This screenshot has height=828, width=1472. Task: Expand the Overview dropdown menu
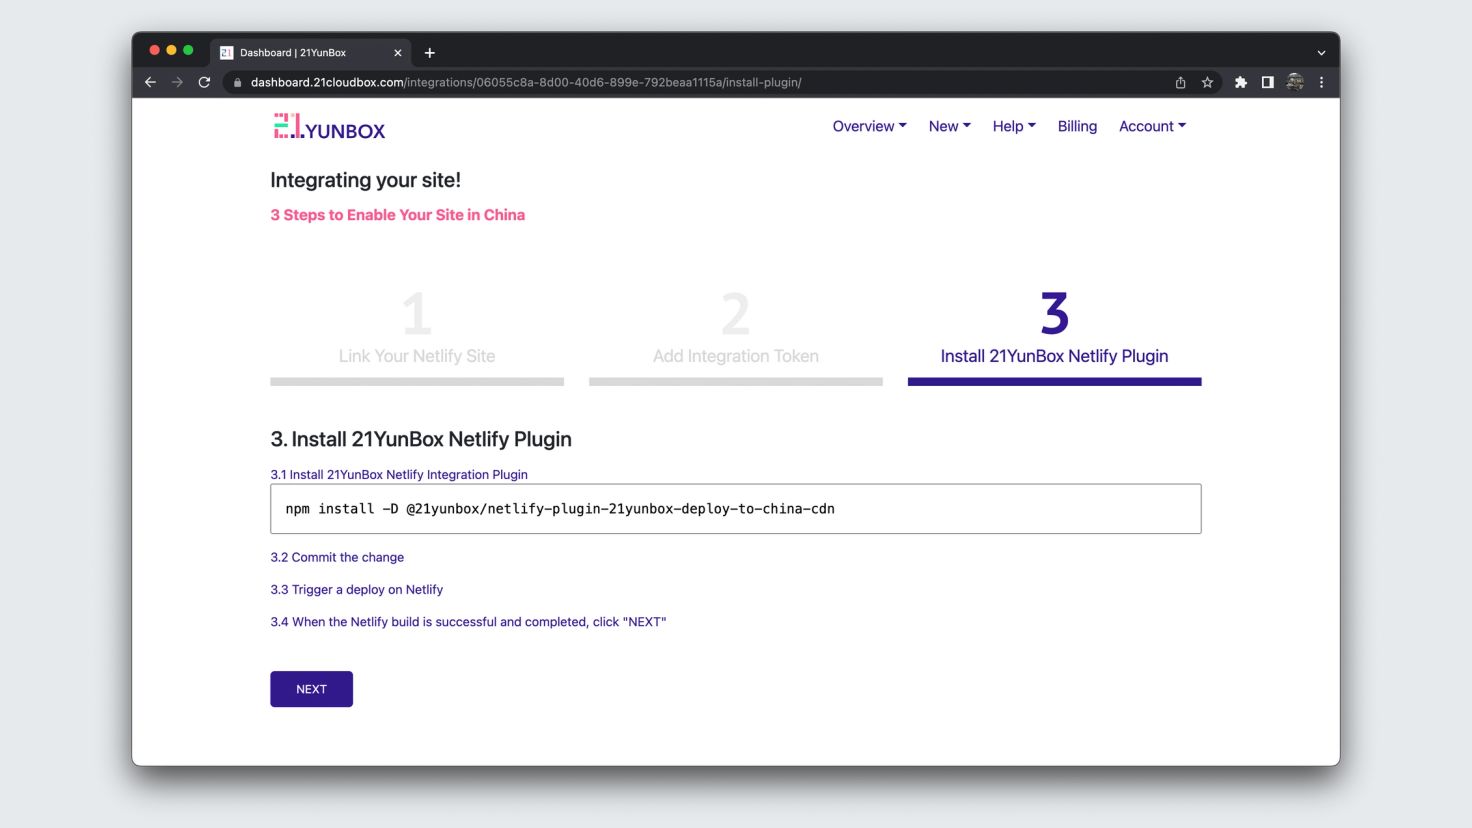(x=869, y=126)
